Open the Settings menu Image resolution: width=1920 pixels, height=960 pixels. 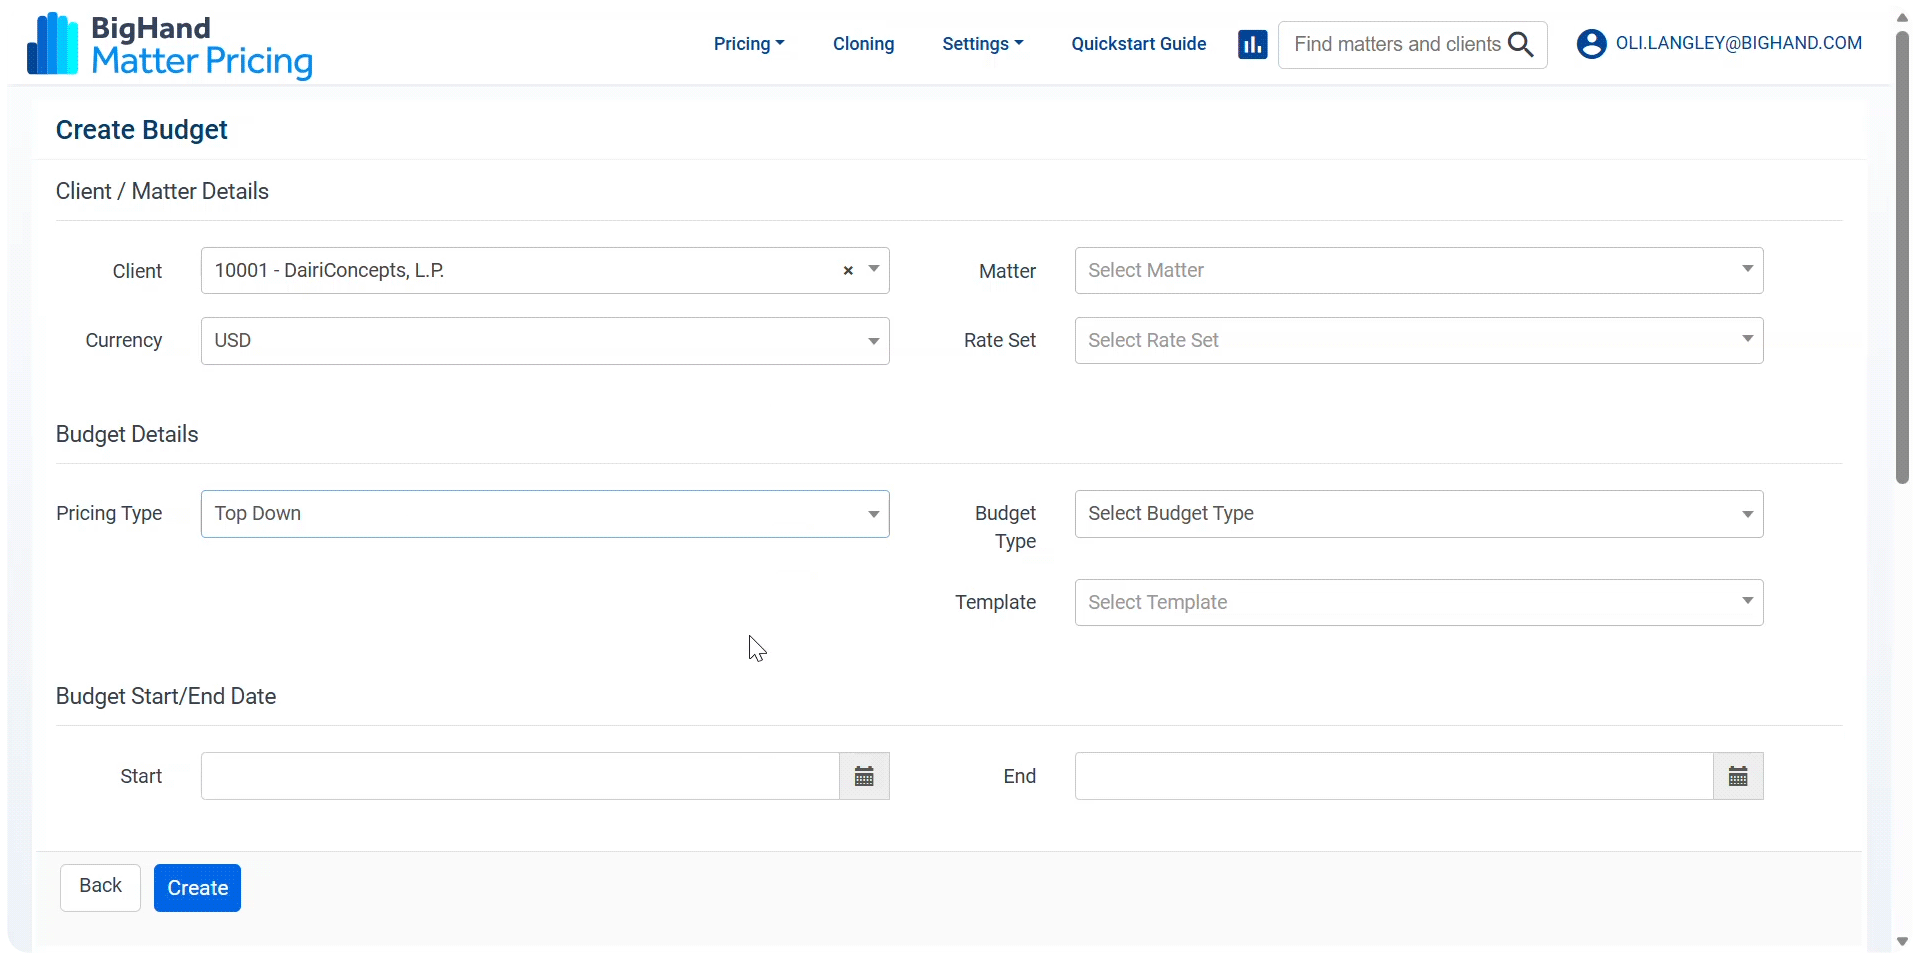[982, 44]
